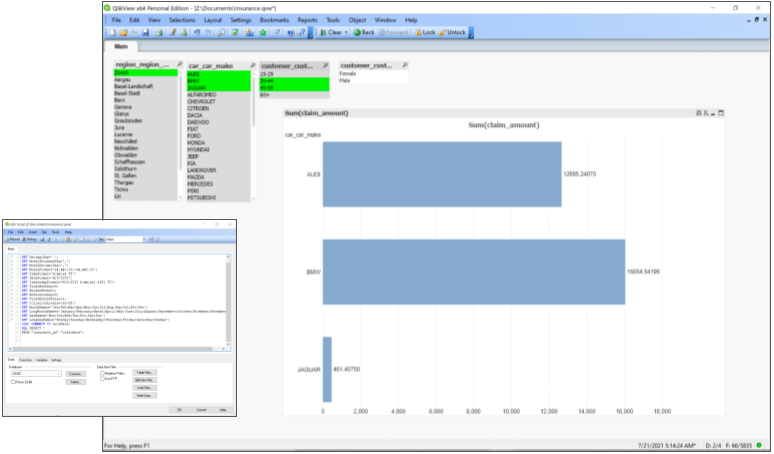Click Cancel in the Edit Script dialog
Viewport: 774px width, 454px height.
point(201,410)
